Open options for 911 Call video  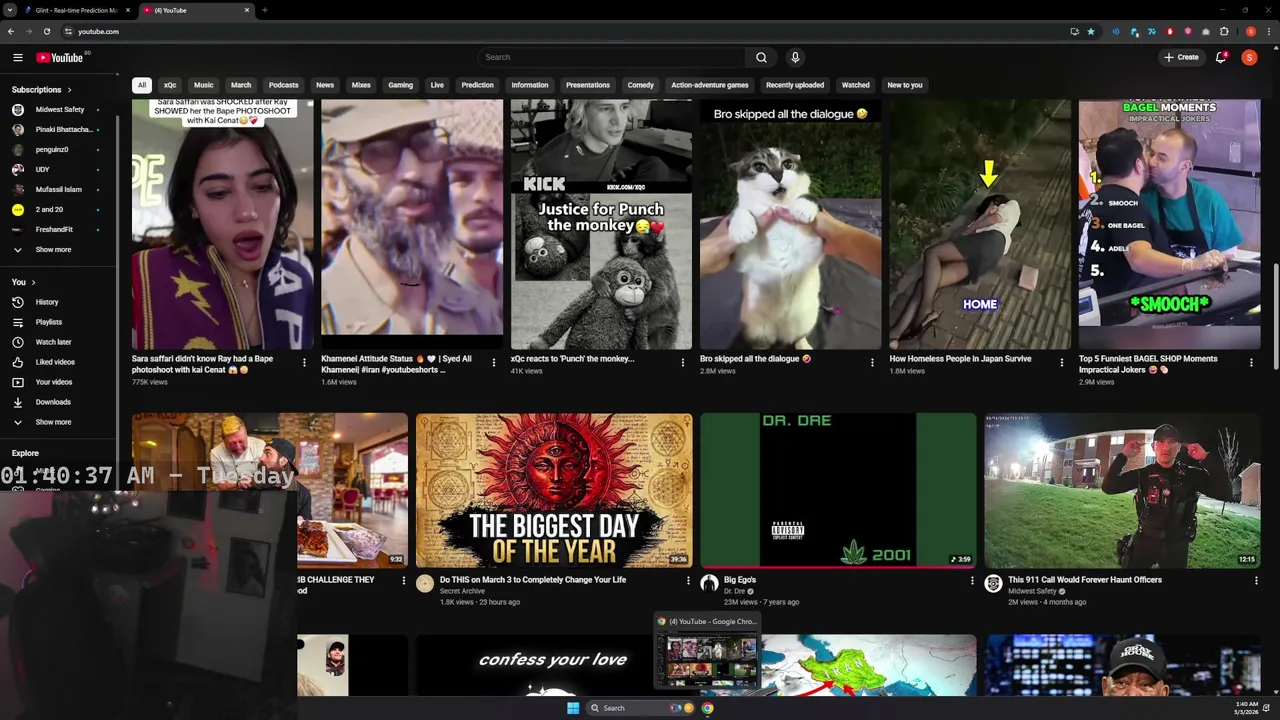(x=1256, y=581)
